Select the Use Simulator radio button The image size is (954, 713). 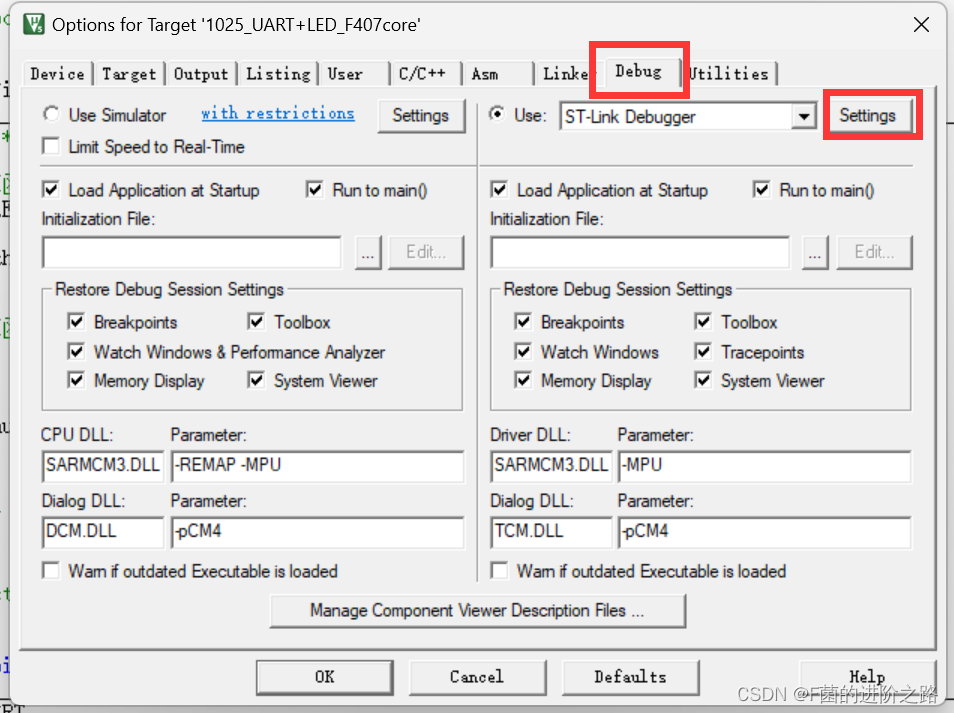tap(51, 114)
